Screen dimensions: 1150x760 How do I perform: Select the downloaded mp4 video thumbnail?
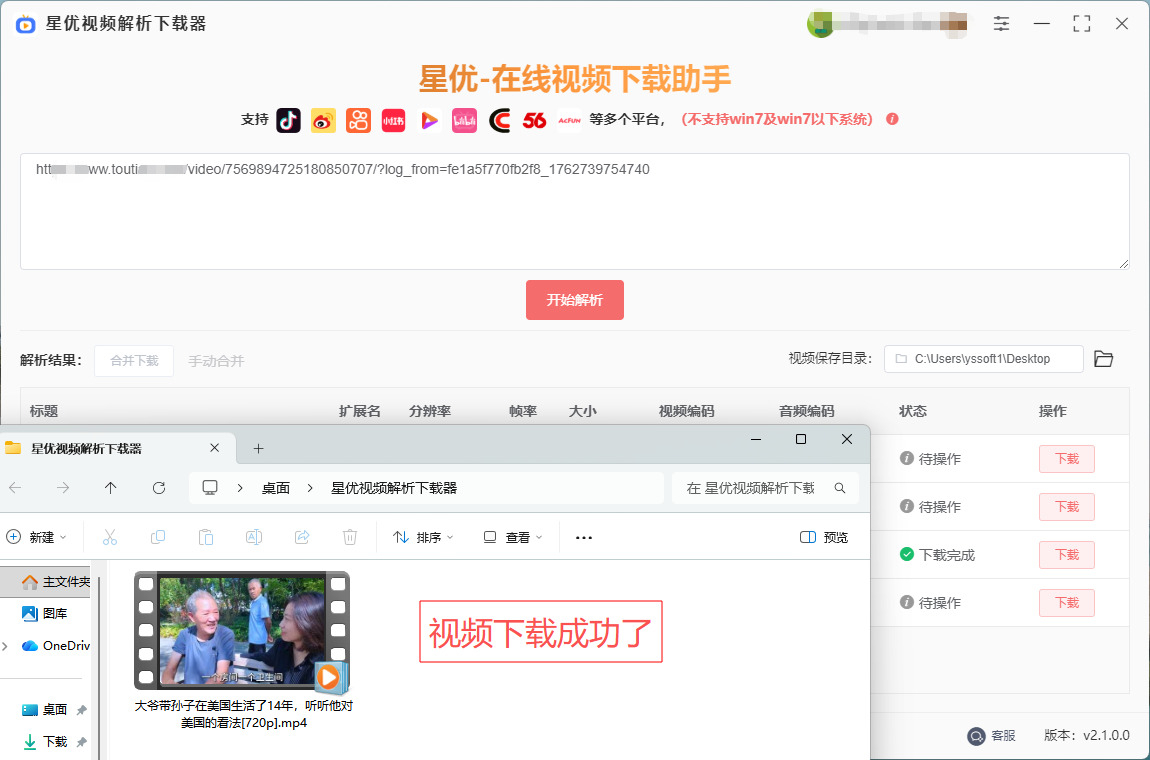[241, 632]
